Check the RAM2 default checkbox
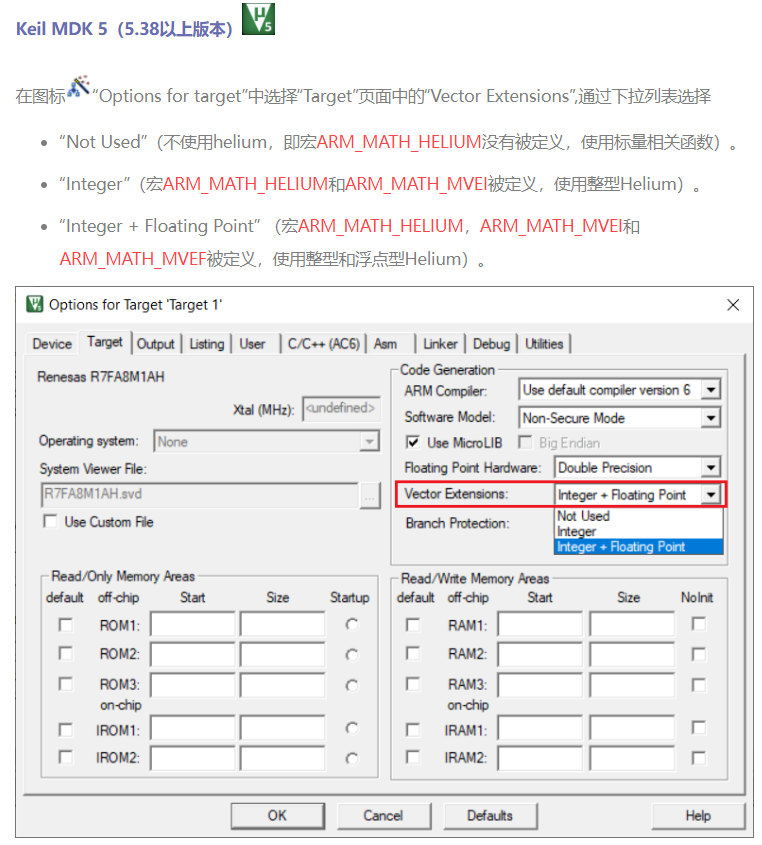Screen dimensions: 762x845 [x=413, y=653]
